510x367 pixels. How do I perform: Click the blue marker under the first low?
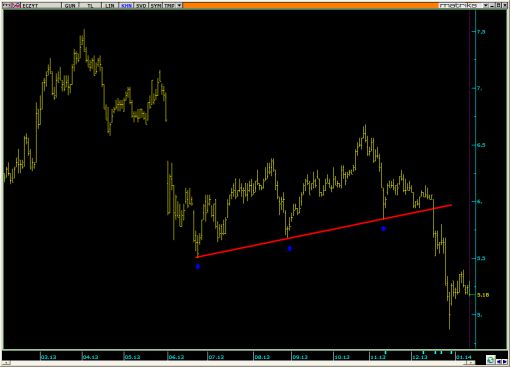point(198,266)
